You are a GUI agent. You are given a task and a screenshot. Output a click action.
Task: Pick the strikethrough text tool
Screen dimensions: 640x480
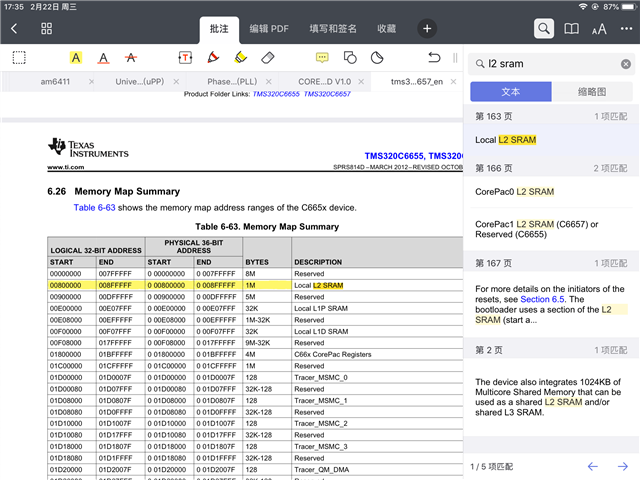click(130, 58)
